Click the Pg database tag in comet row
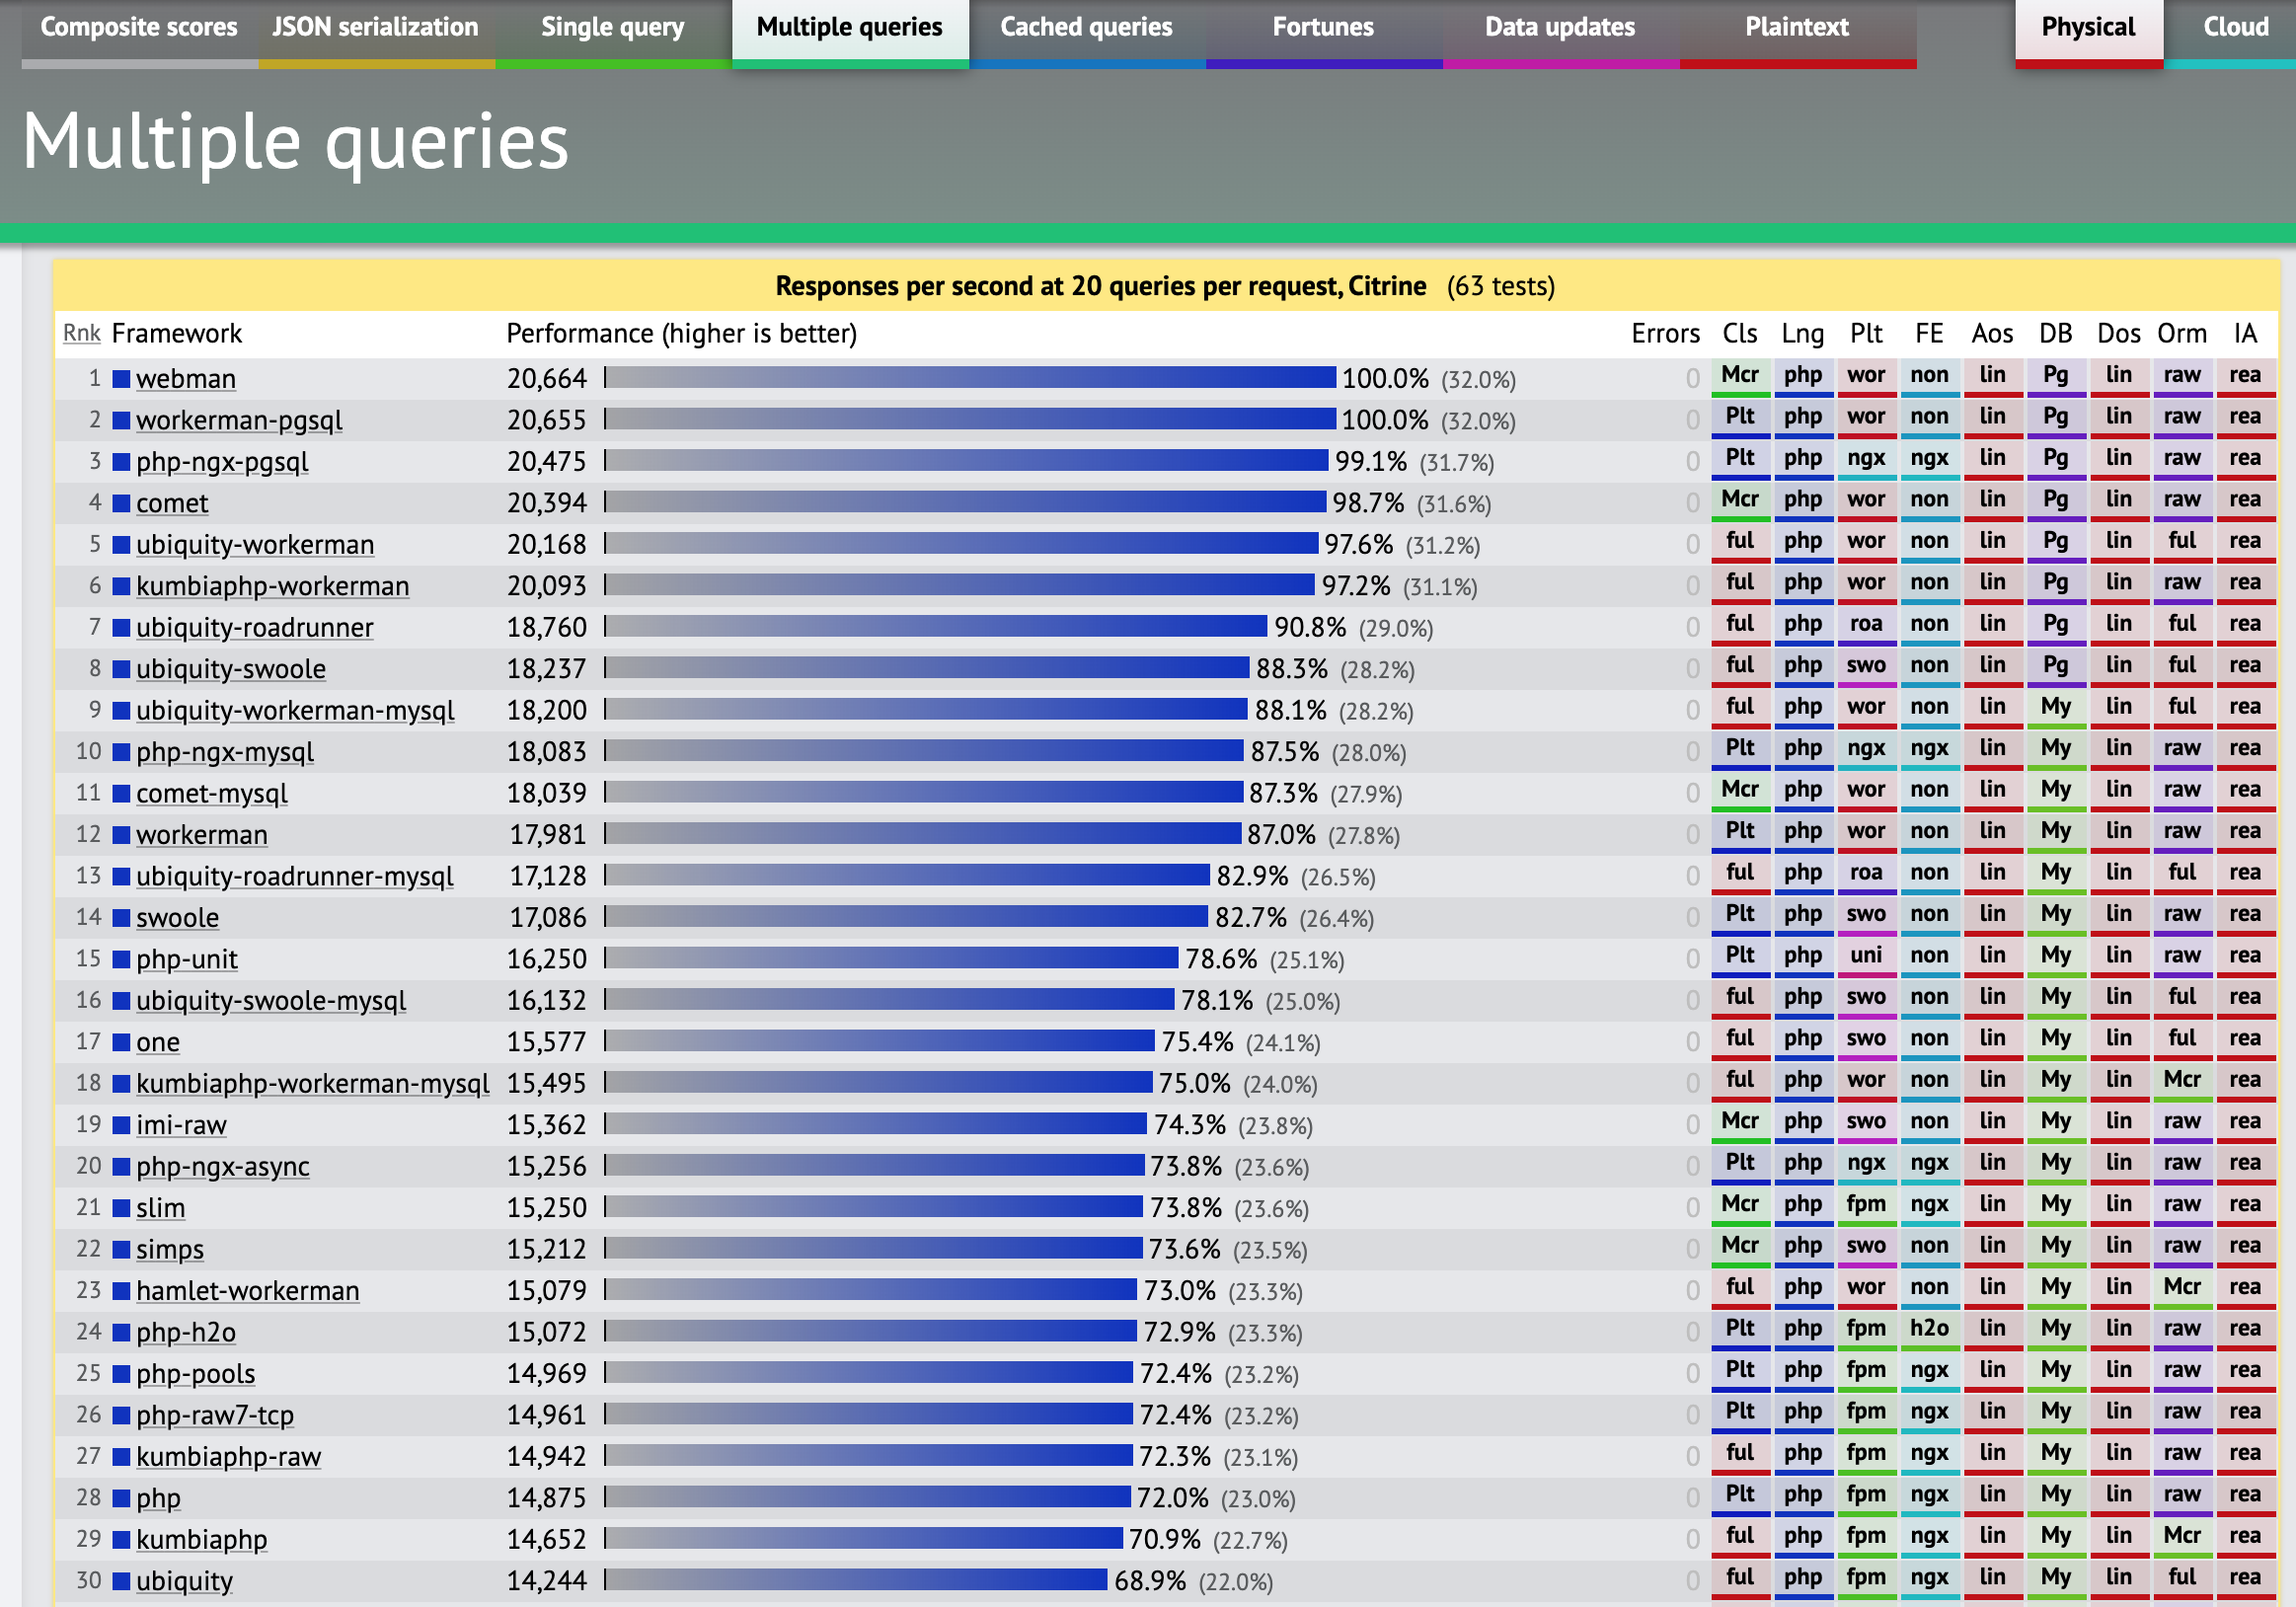 click(2056, 502)
